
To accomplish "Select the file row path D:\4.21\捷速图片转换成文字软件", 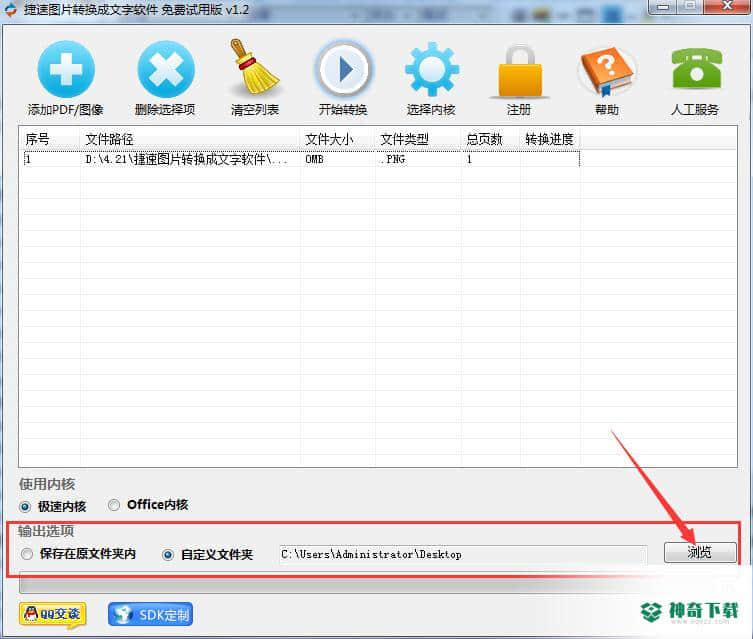I will pyautogui.click(x=186, y=159).
